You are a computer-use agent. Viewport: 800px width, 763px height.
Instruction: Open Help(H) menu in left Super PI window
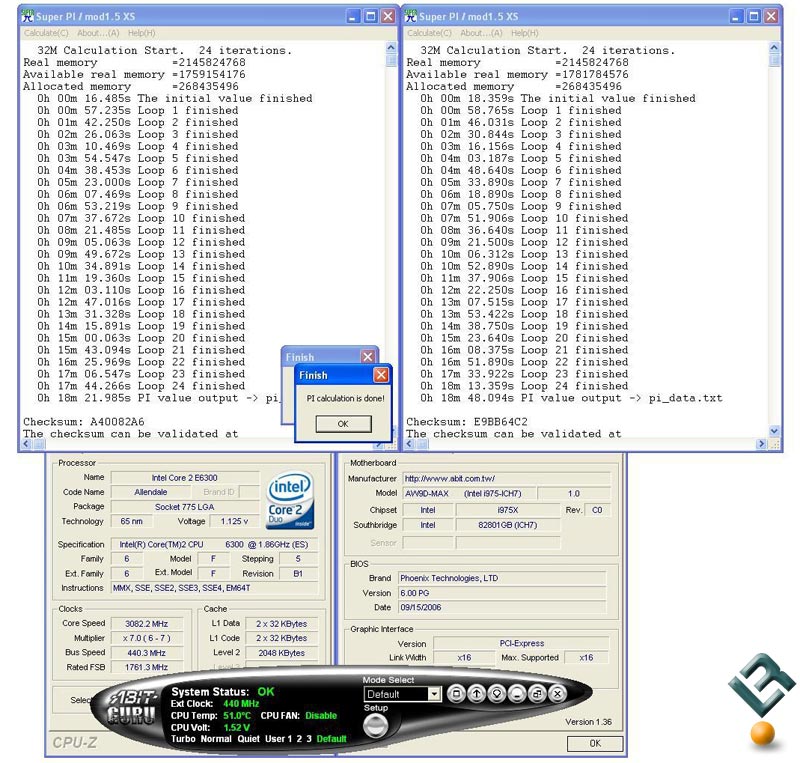click(x=141, y=33)
